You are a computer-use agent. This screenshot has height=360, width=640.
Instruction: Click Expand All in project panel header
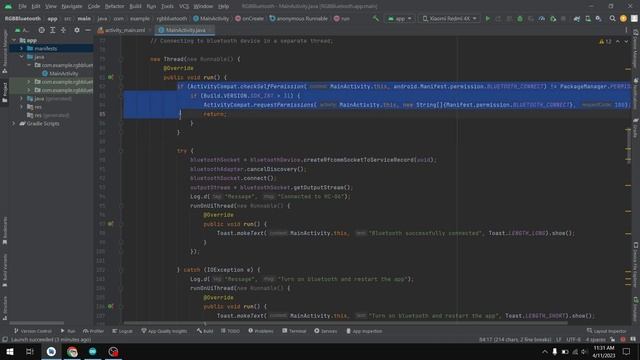(53, 30)
